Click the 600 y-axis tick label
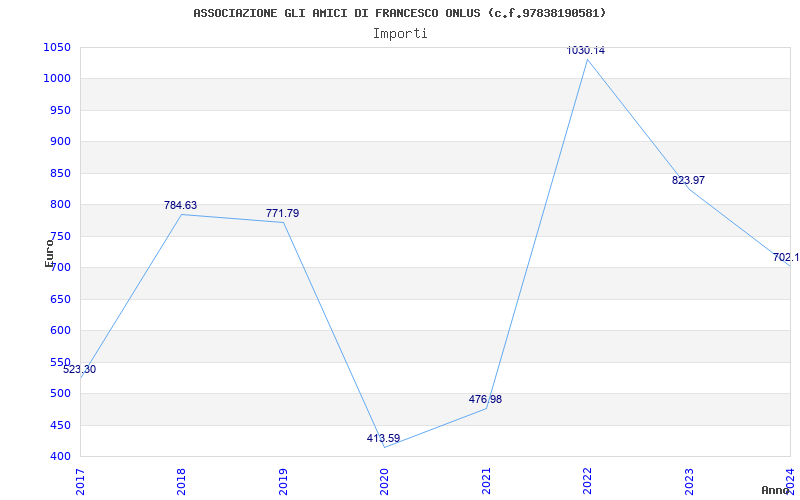Viewport: 800px width, 500px height. [x=60, y=331]
